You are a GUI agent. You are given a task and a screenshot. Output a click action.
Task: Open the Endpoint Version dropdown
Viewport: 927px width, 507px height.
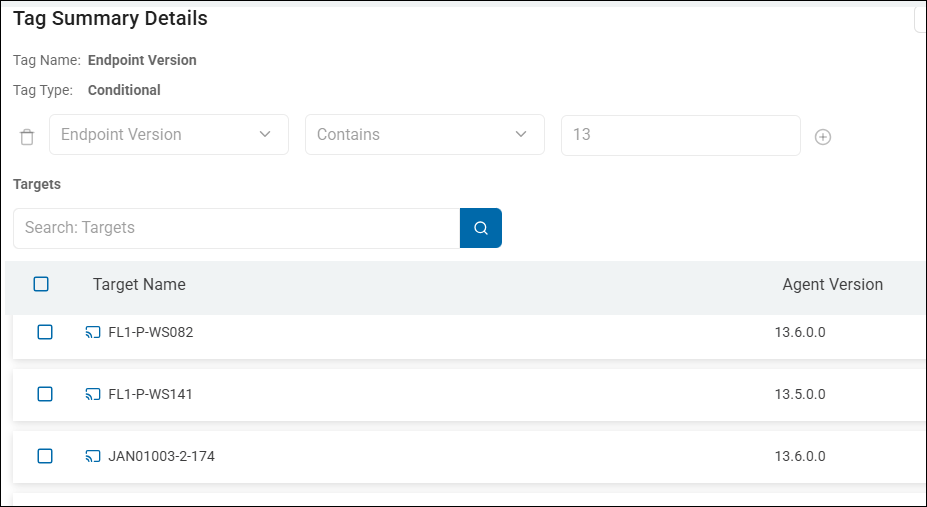(x=168, y=135)
